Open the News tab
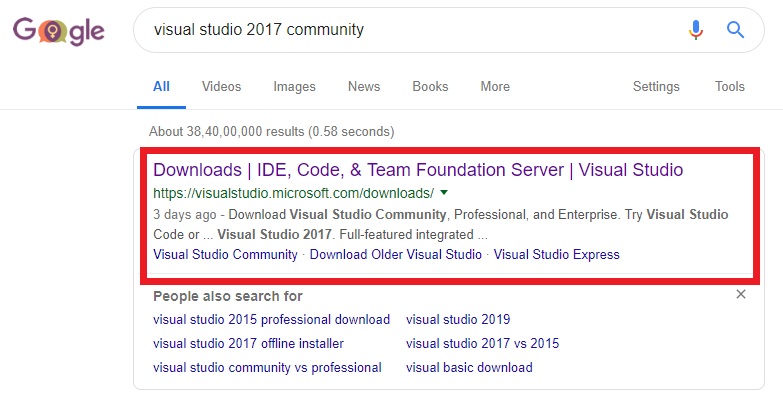The width and height of the screenshot is (783, 401). 364,86
